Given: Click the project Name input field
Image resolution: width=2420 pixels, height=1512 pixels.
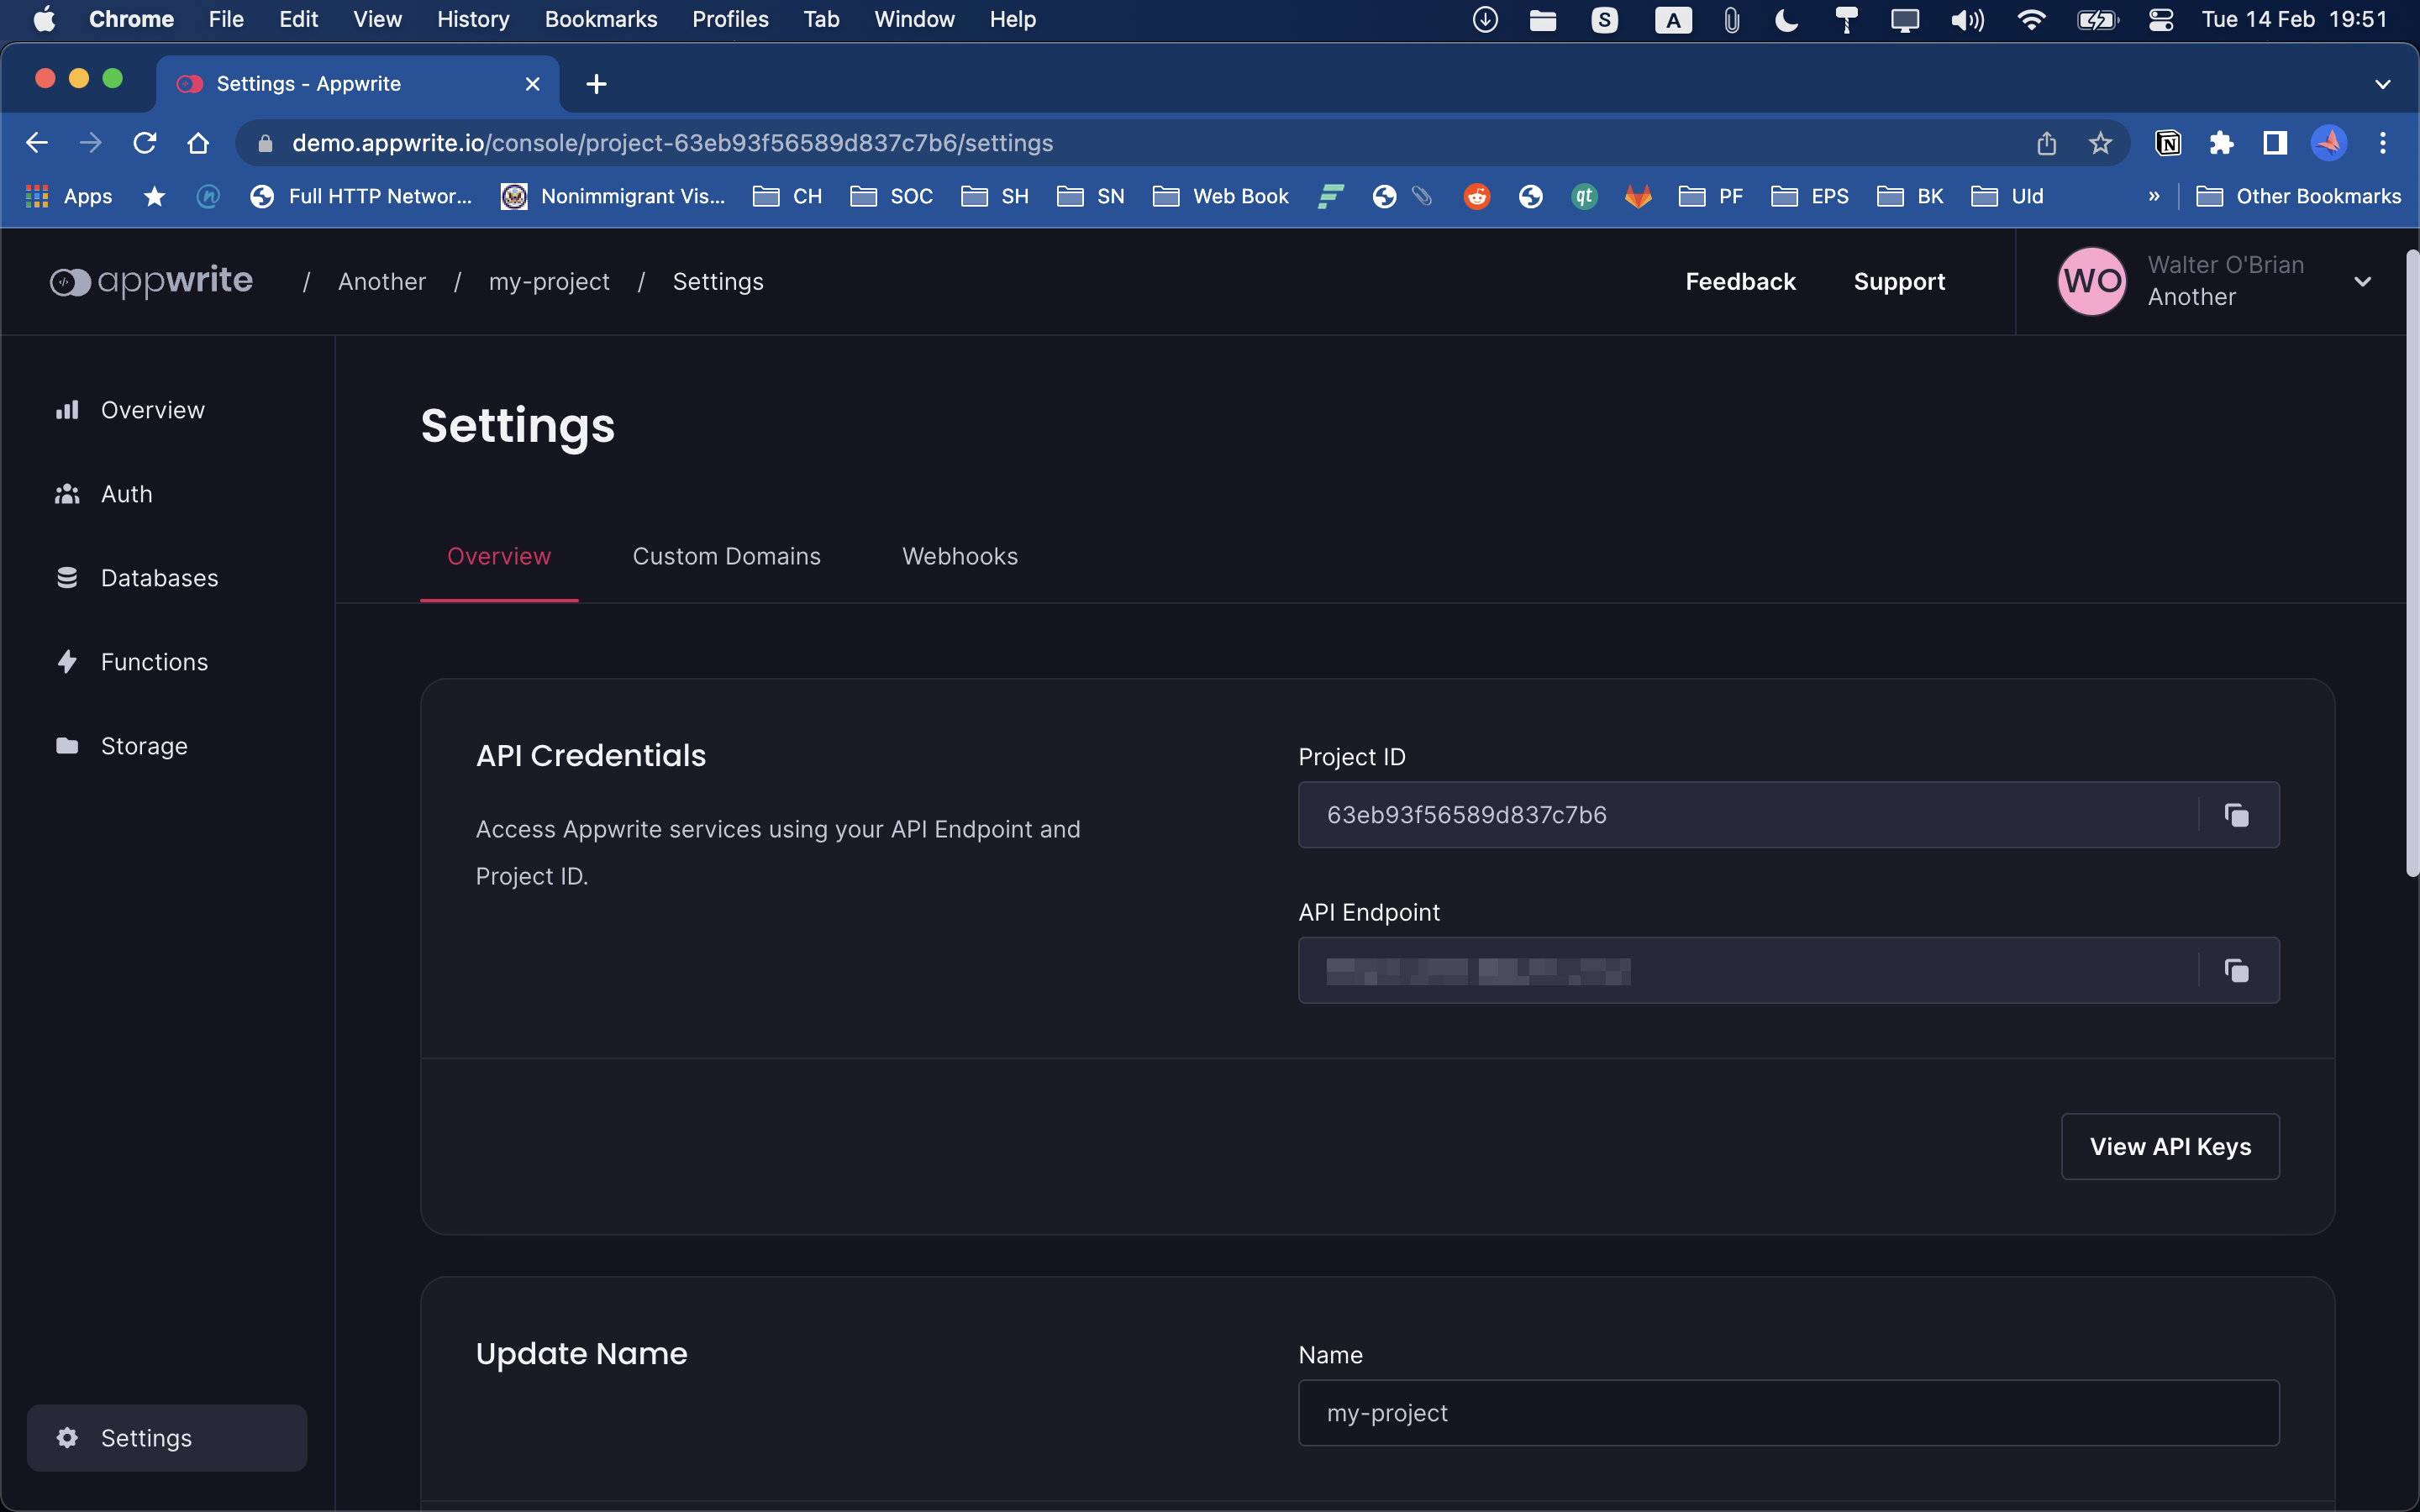Looking at the screenshot, I should 1788,1412.
